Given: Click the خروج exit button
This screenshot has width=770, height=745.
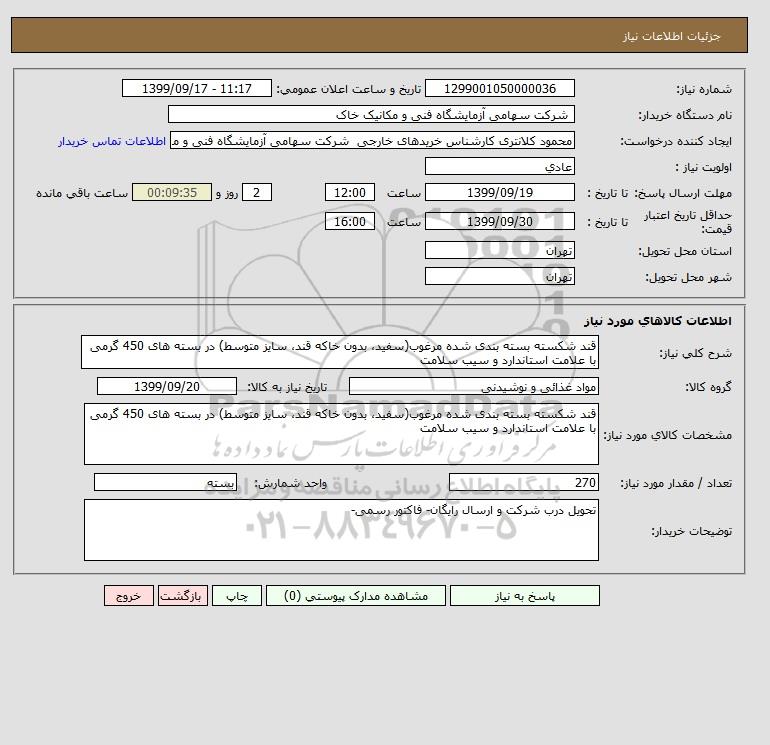Looking at the screenshot, I should [x=129, y=596].
